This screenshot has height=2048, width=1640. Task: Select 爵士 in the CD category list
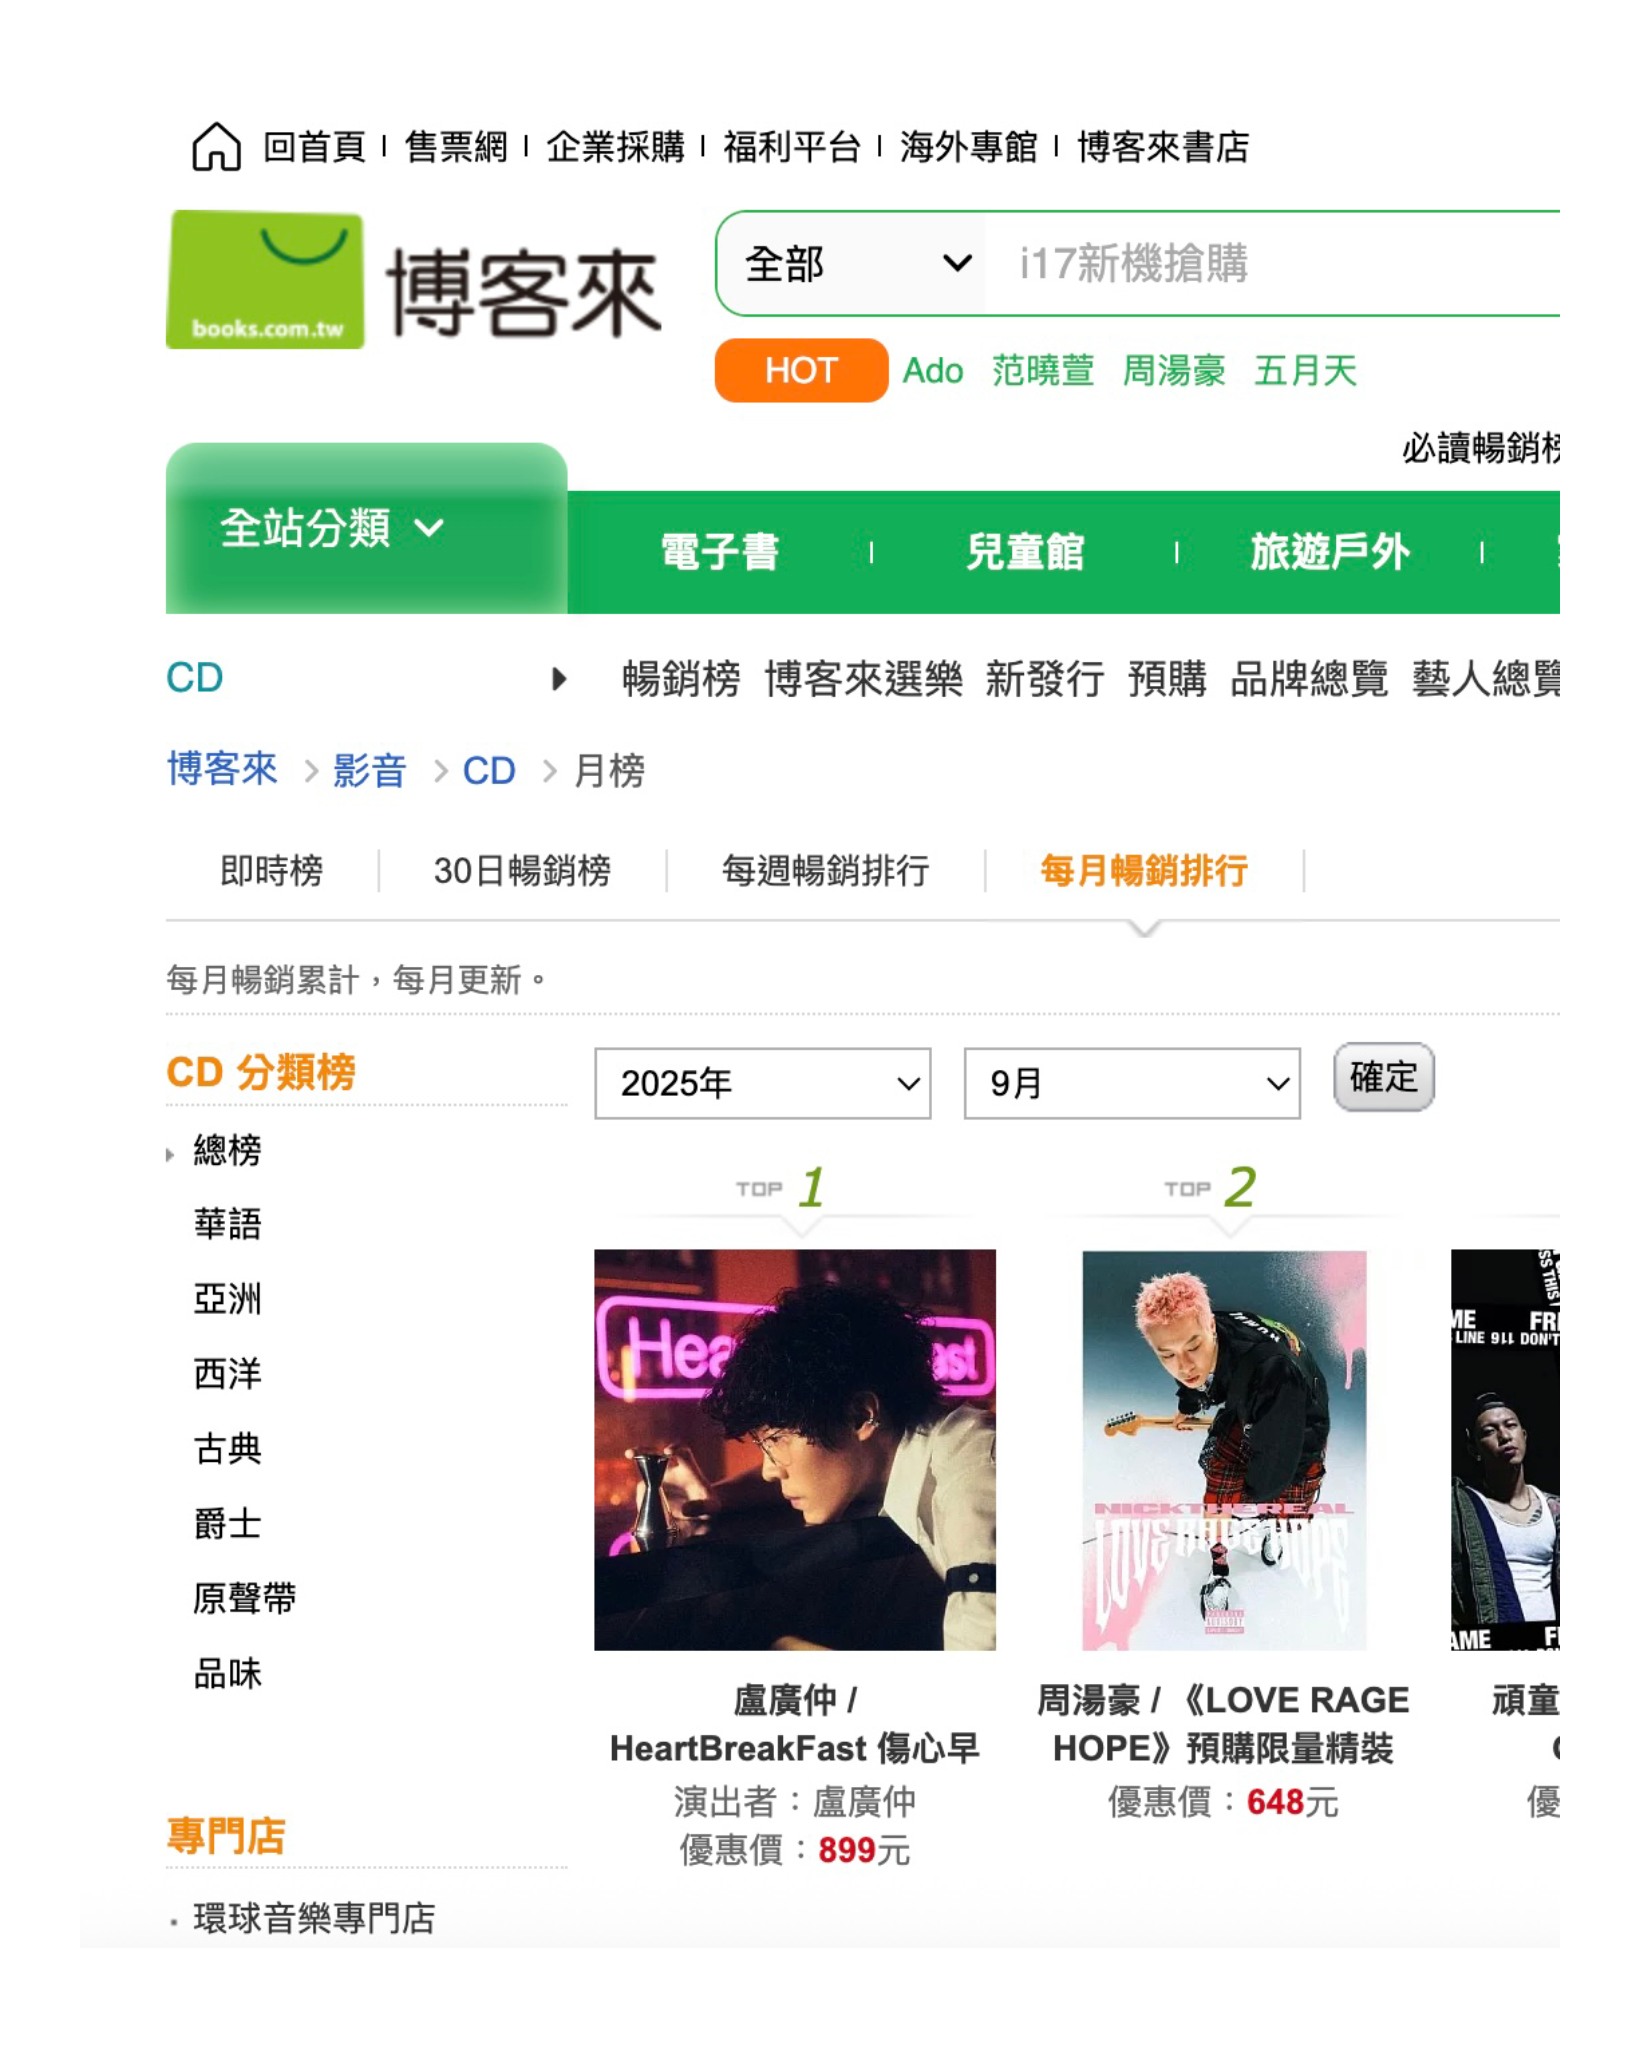point(227,1524)
